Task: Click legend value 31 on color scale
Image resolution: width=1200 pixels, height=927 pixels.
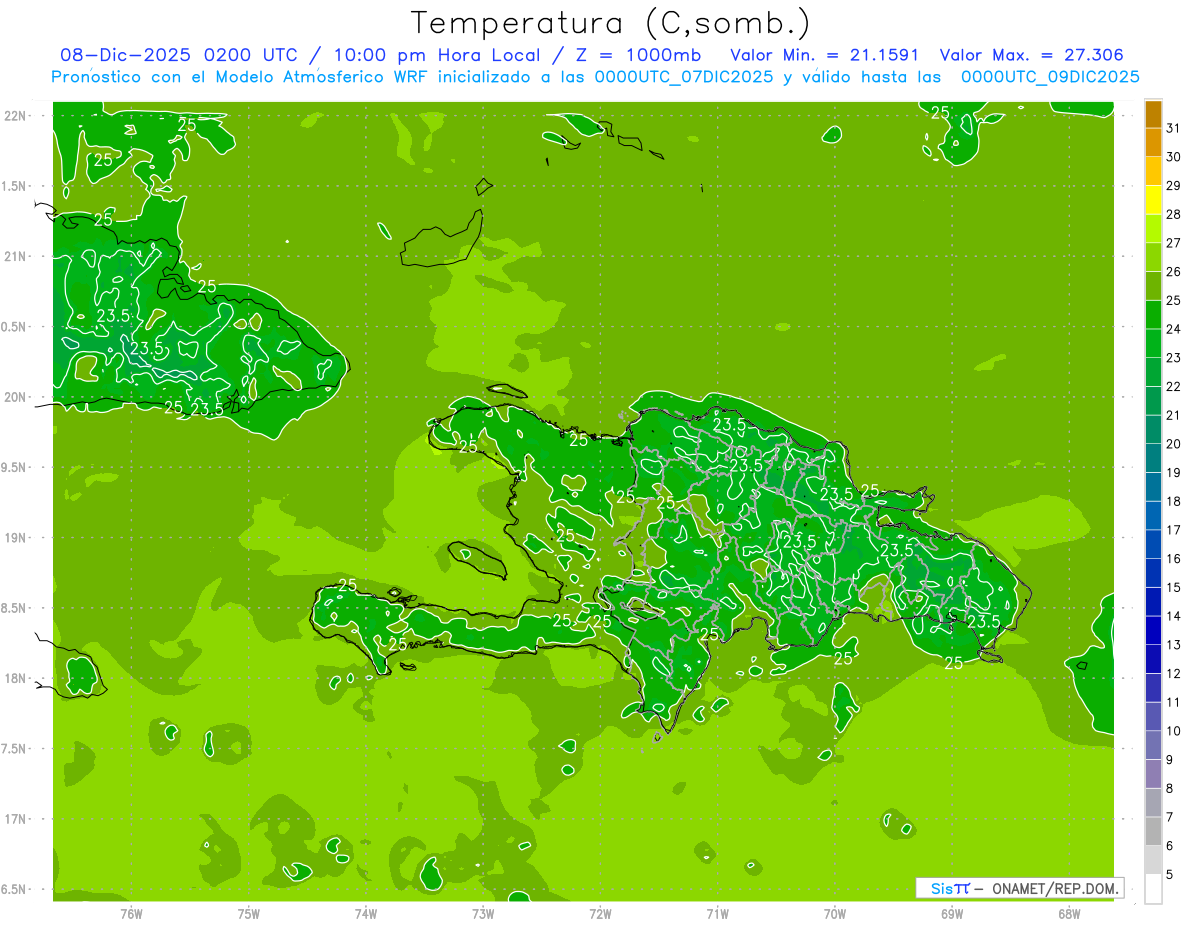Action: (x=1173, y=129)
